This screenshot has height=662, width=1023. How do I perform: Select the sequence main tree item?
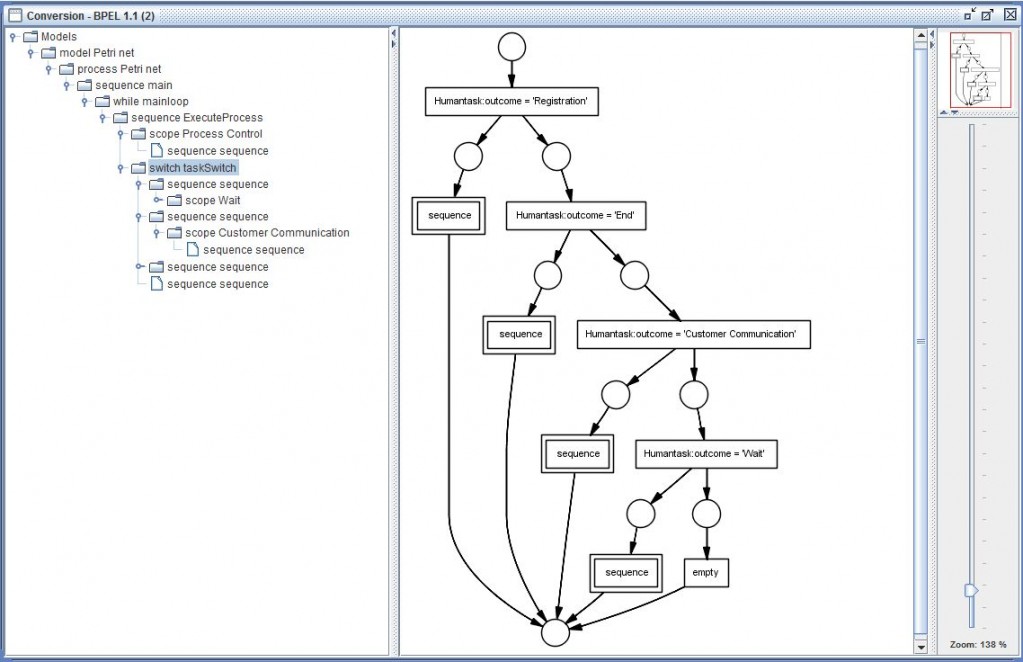(133, 85)
